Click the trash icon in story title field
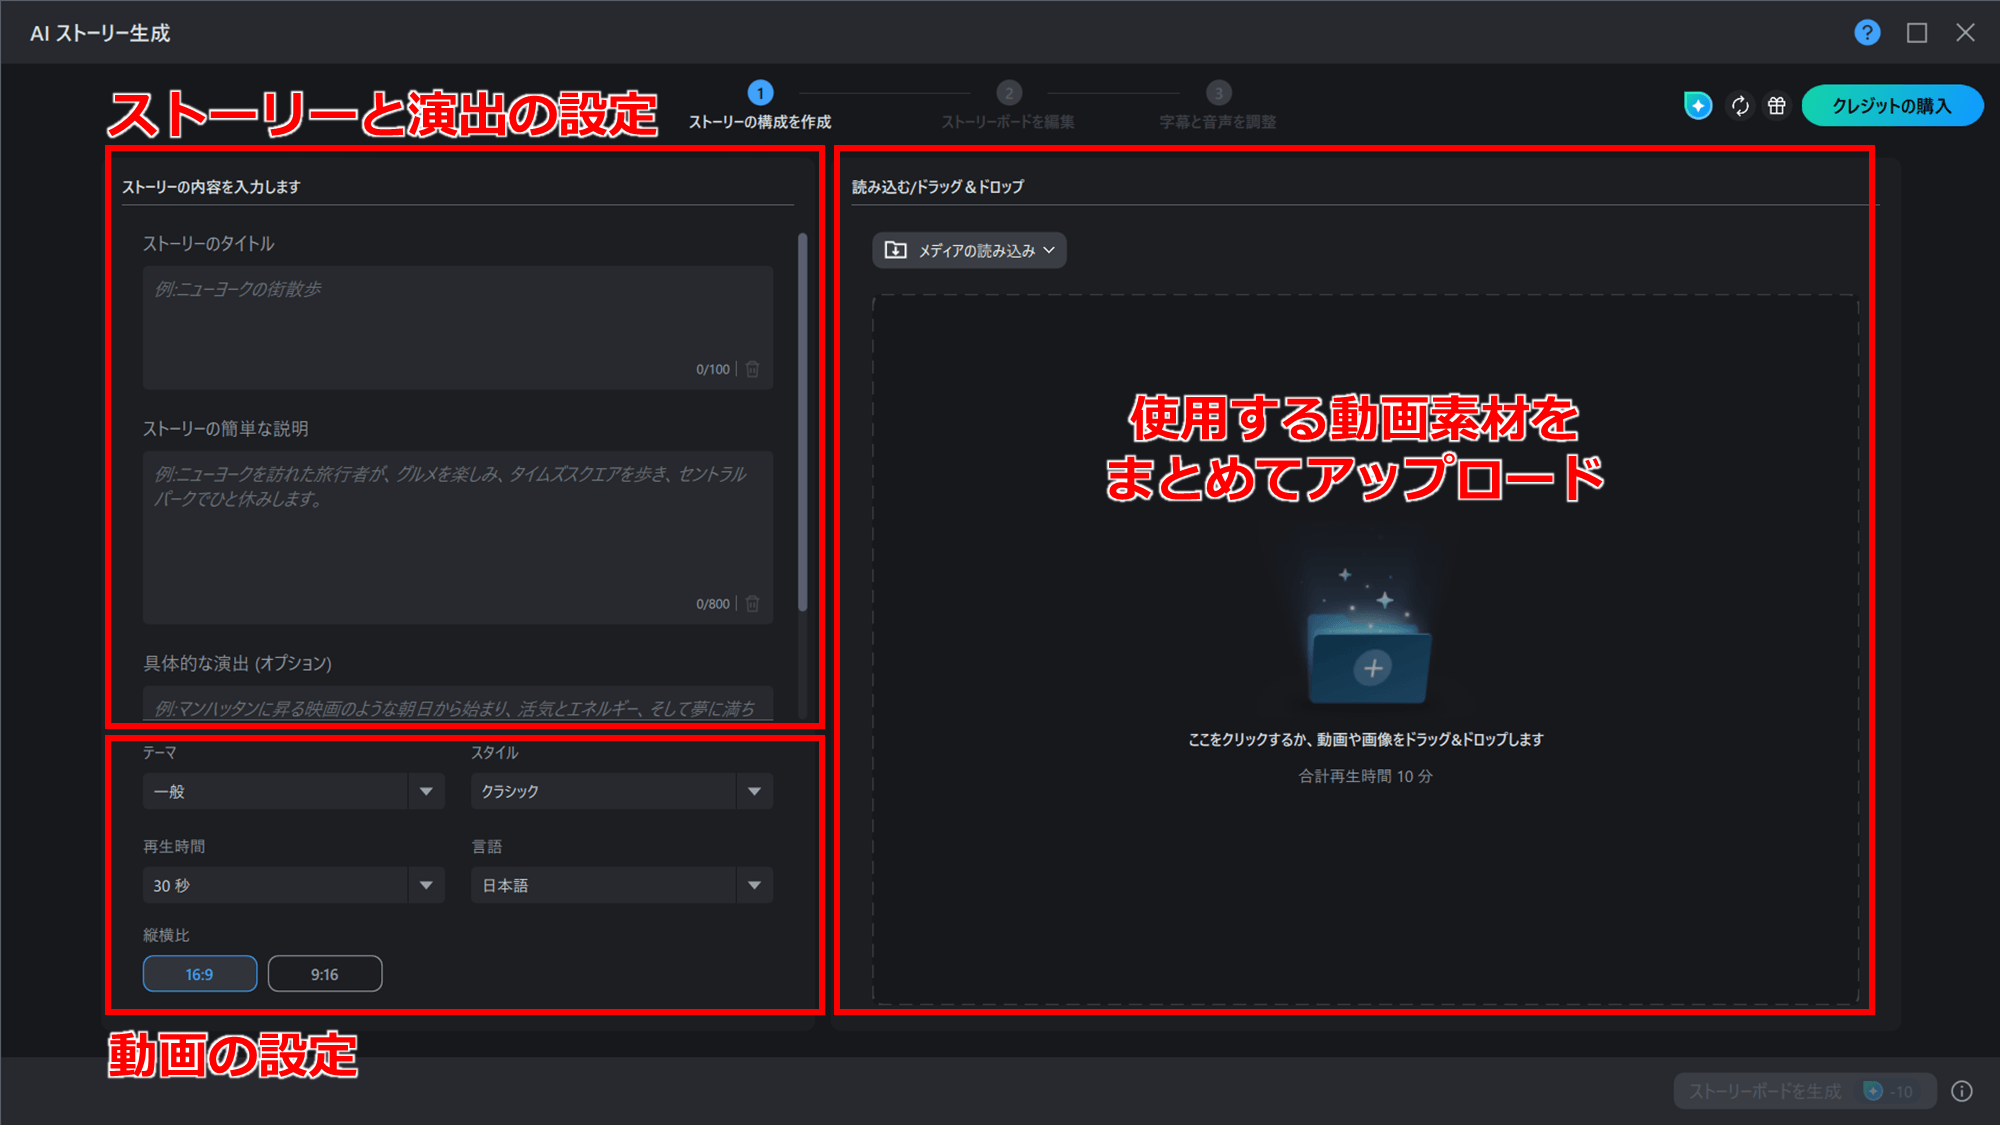 (x=753, y=369)
